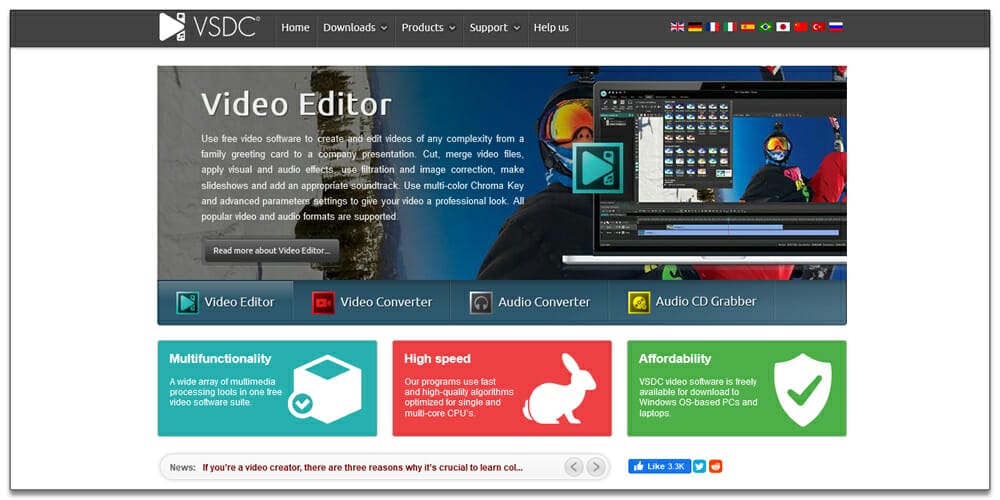Expand the Support dropdown menu
Screen dimensions: 1000x500
click(x=495, y=27)
